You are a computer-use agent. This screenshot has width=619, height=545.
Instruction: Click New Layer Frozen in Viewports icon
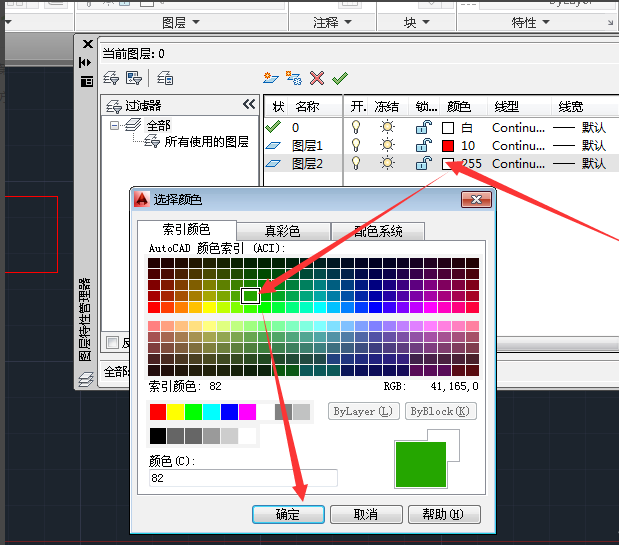click(x=294, y=78)
